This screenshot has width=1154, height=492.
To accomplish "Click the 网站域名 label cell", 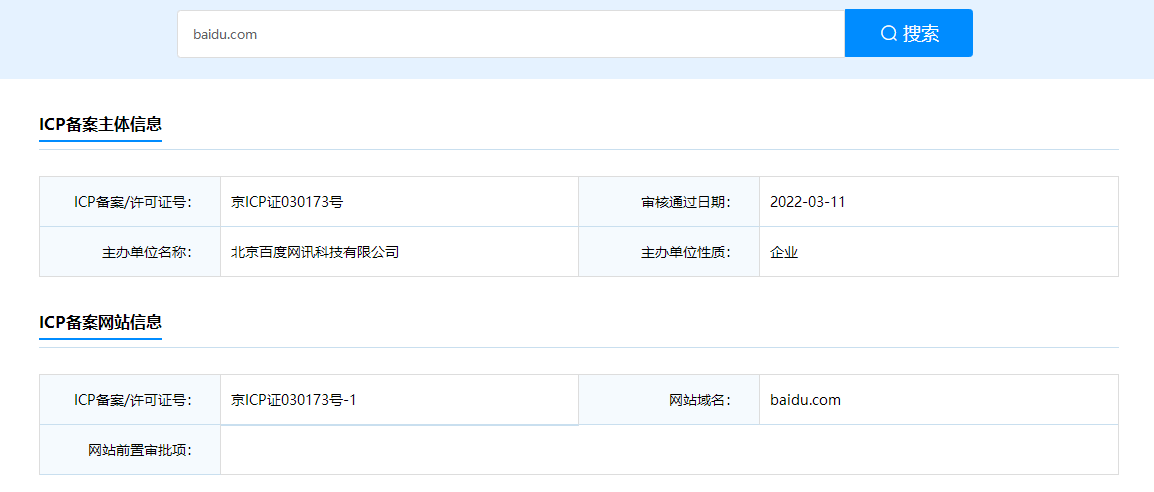I will click(669, 400).
